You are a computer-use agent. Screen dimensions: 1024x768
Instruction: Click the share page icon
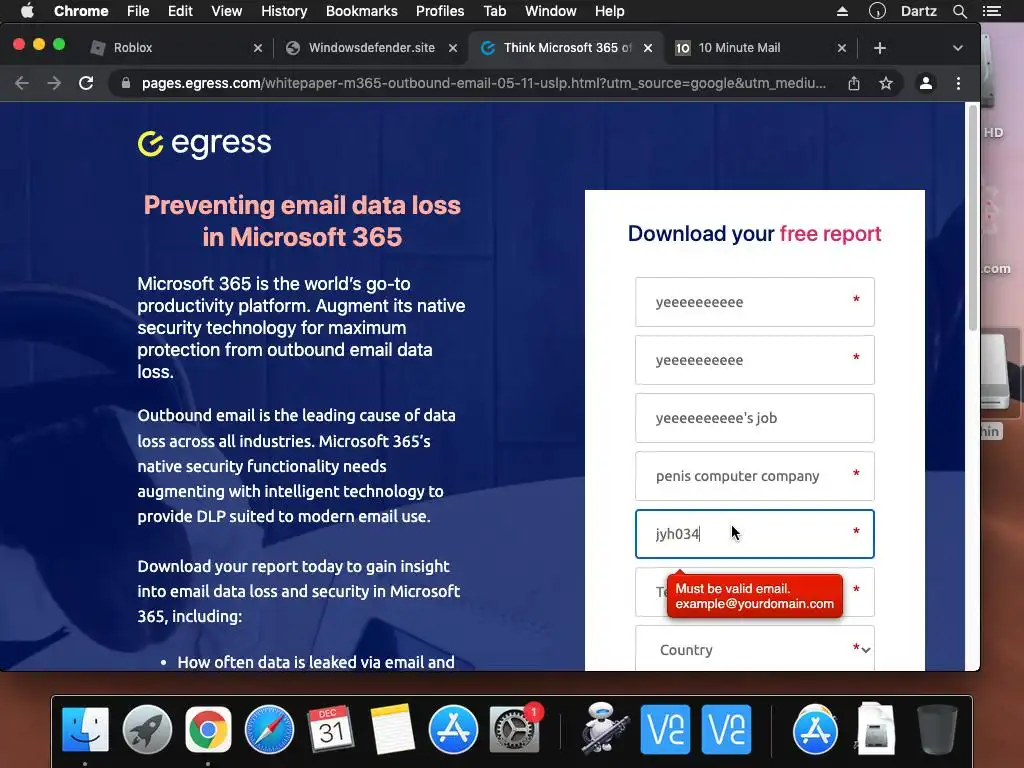coord(854,84)
